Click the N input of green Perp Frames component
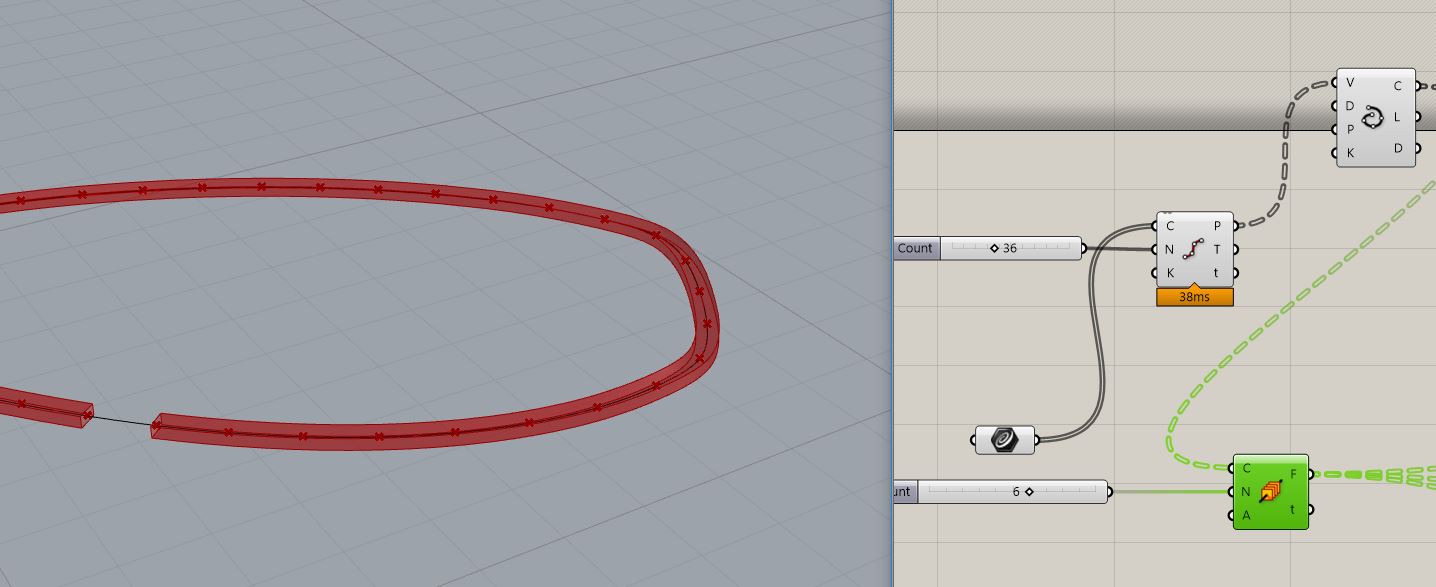1436x587 pixels. tap(1246, 491)
